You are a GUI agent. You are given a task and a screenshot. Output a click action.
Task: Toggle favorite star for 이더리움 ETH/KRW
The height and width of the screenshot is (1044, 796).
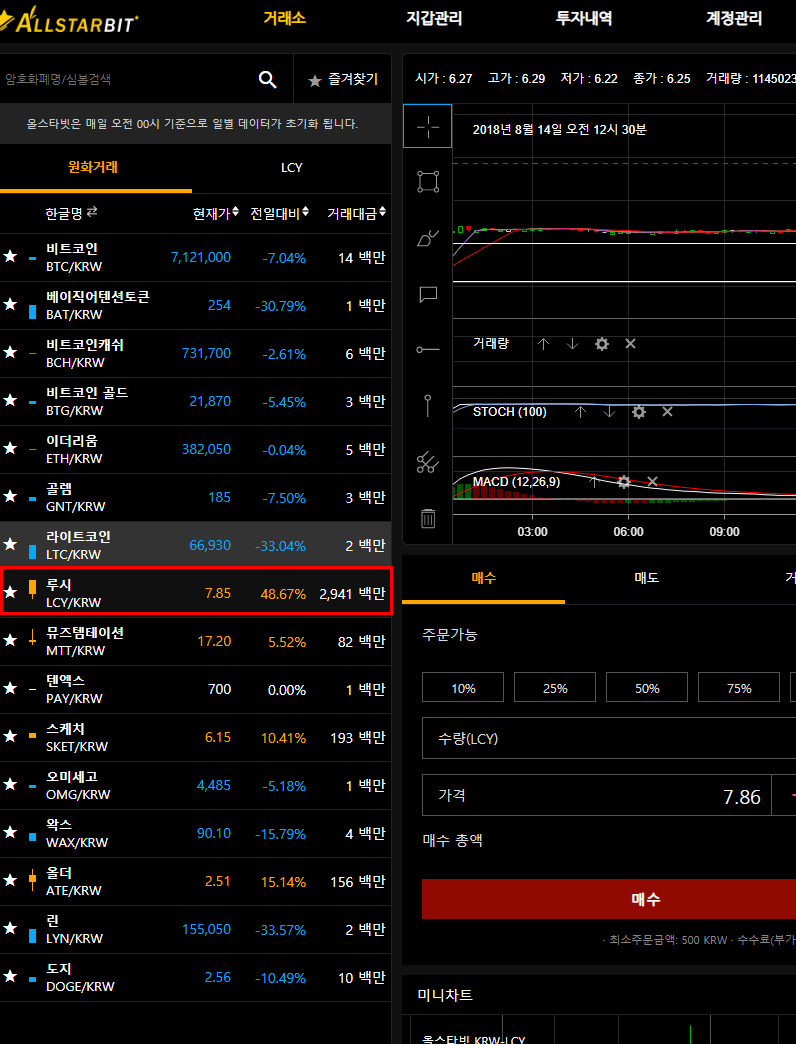coord(10,449)
